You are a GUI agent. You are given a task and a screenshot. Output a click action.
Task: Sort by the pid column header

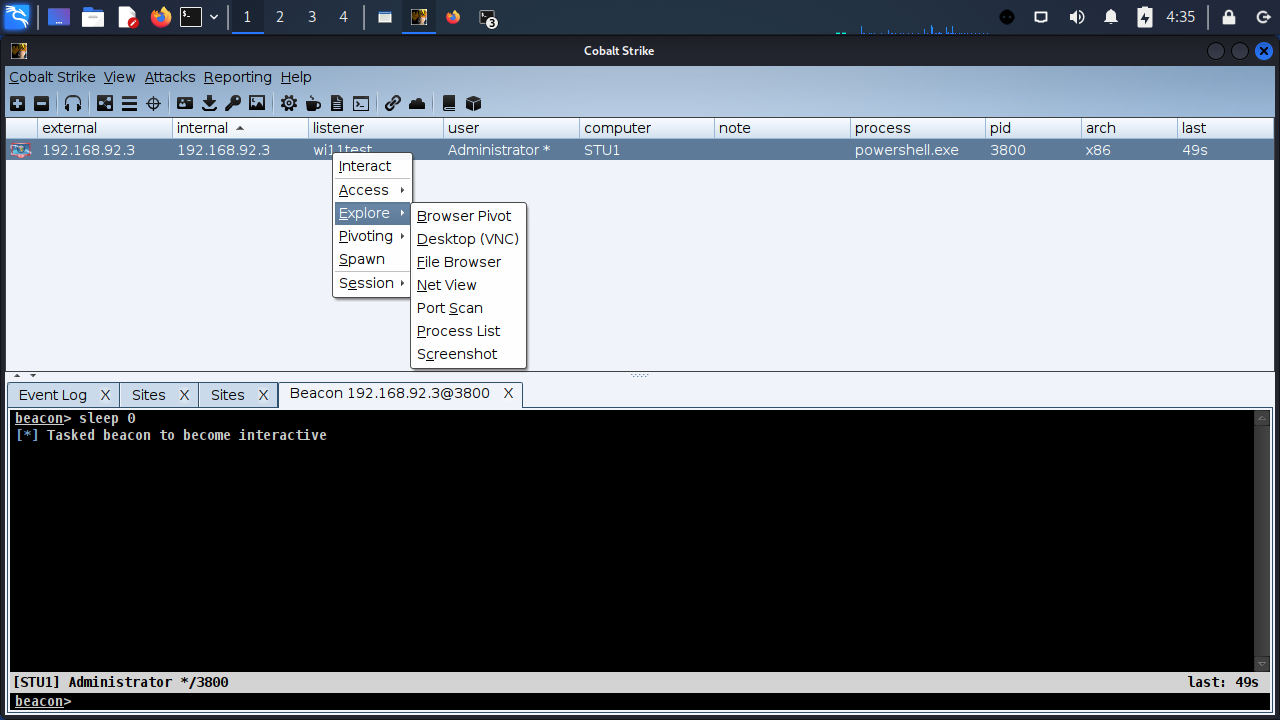point(1033,128)
